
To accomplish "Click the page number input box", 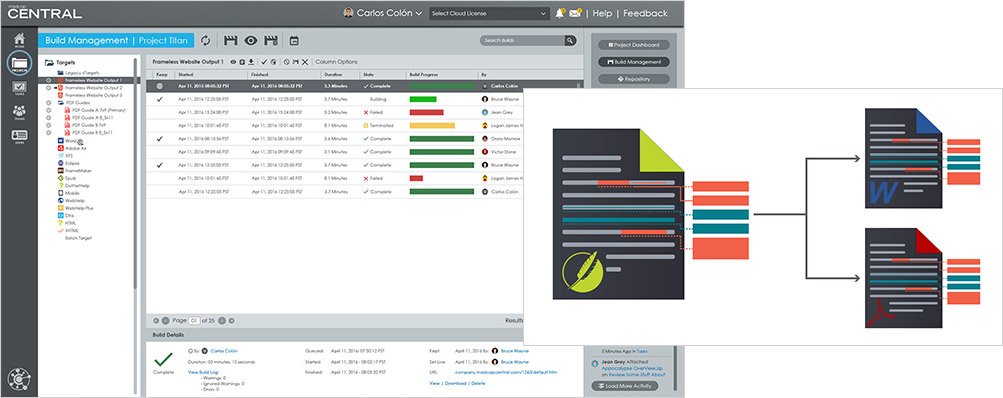I will tap(194, 321).
